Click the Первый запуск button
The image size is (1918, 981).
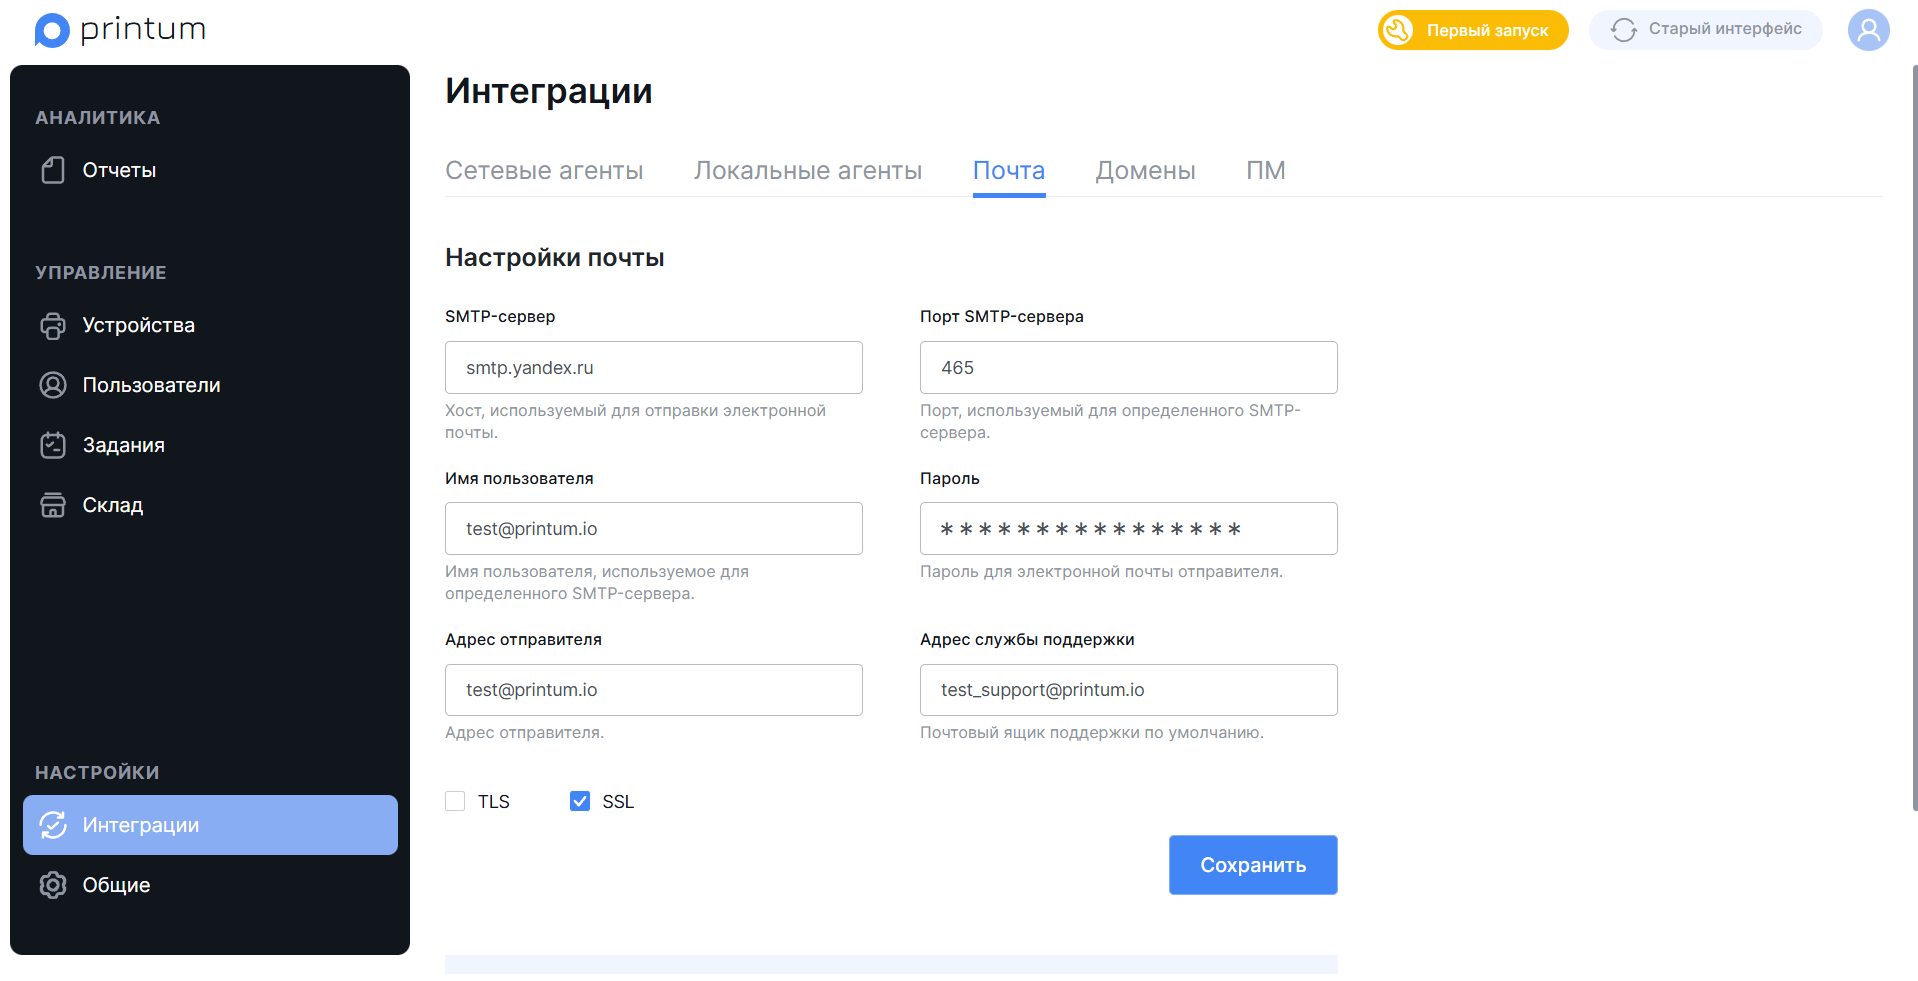(1473, 30)
